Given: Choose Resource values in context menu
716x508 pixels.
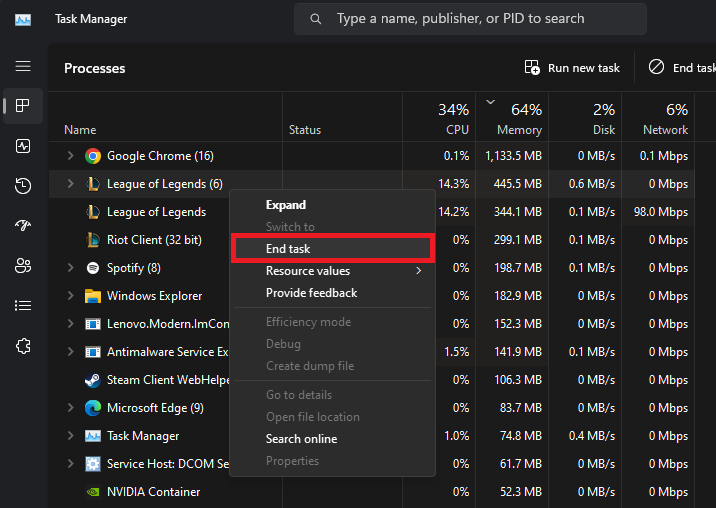Looking at the screenshot, I should [x=332, y=271].
